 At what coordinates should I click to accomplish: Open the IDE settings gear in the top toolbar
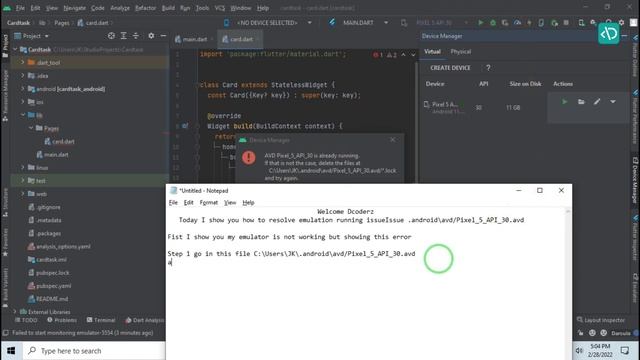coord(621,22)
